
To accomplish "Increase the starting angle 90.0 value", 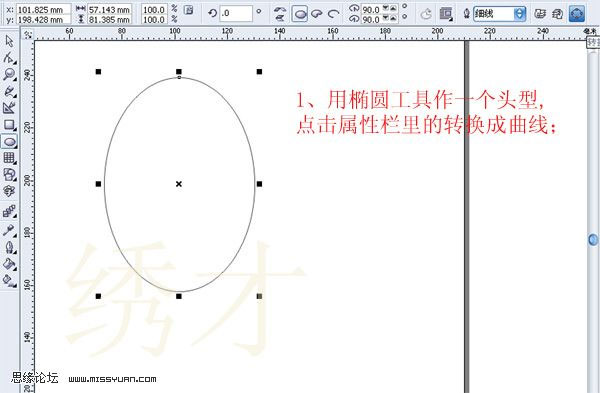I will pyautogui.click(x=393, y=8).
